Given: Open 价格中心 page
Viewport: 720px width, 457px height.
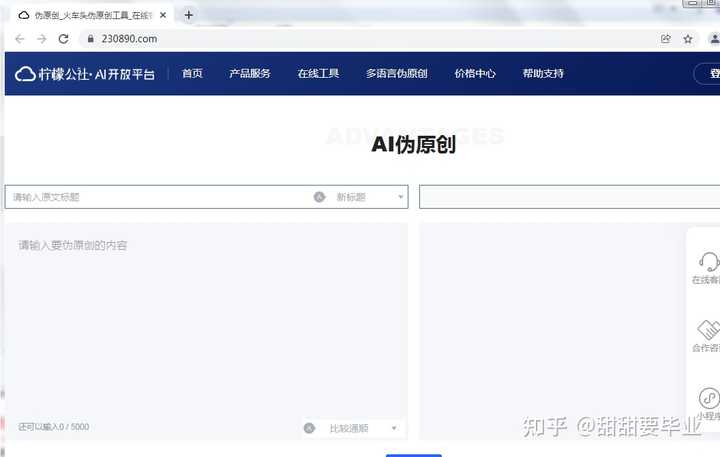Looking at the screenshot, I should point(475,73).
